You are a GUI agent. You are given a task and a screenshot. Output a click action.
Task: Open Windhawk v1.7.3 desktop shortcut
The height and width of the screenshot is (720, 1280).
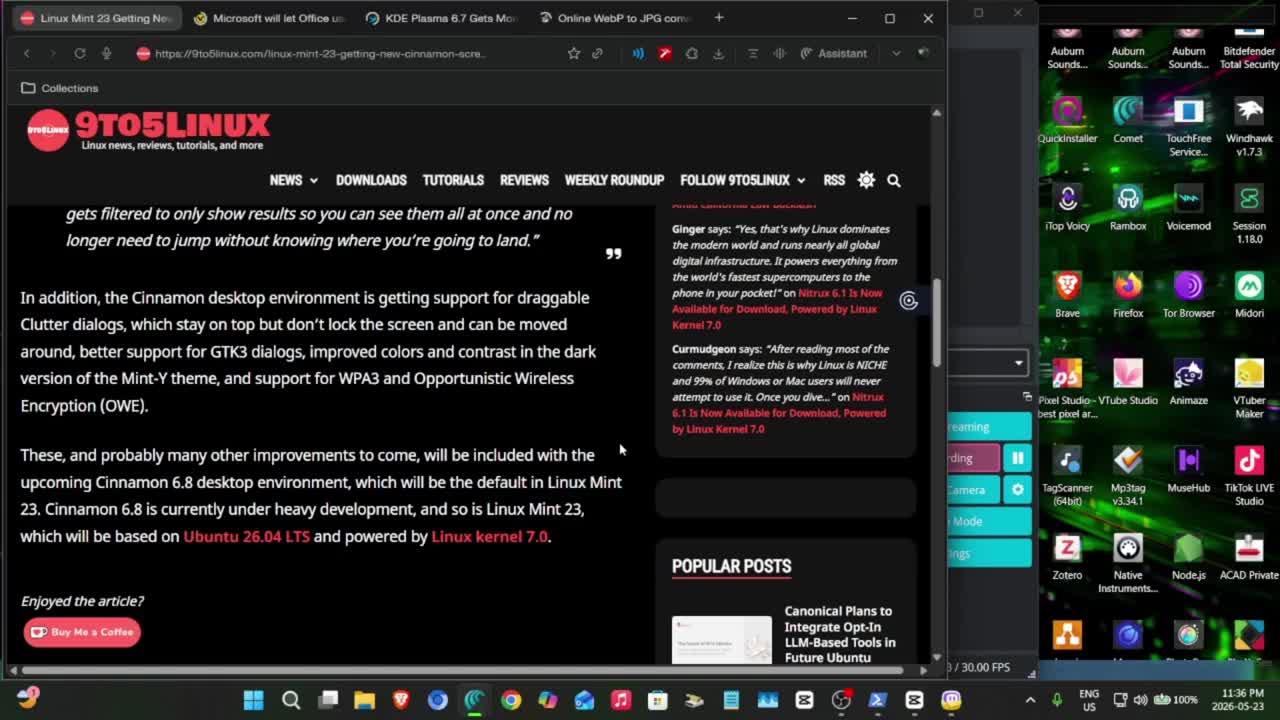click(x=1249, y=127)
